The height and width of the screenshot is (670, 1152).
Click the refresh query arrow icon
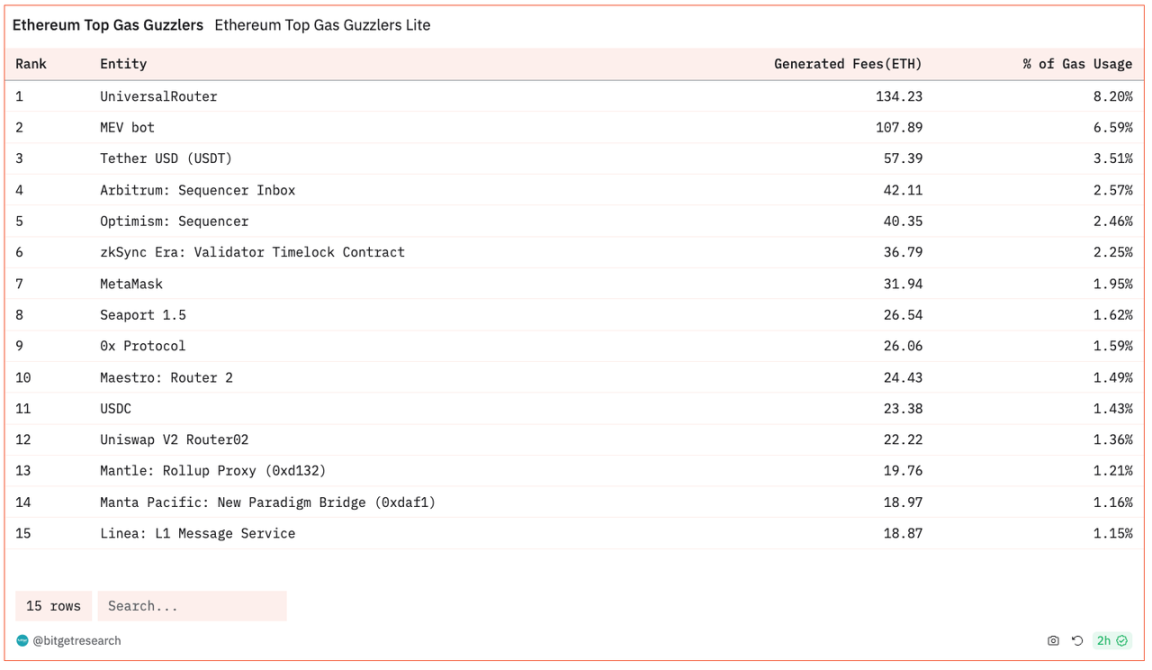pos(1077,641)
